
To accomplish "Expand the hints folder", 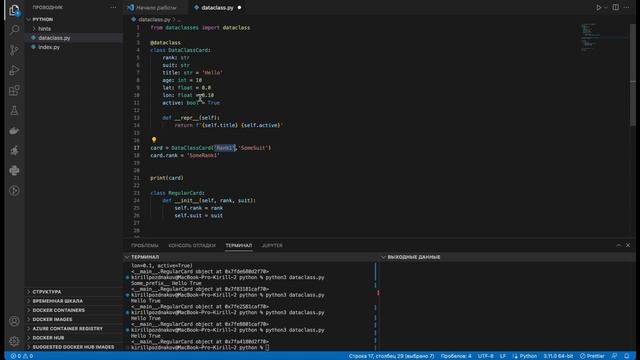I will point(44,29).
